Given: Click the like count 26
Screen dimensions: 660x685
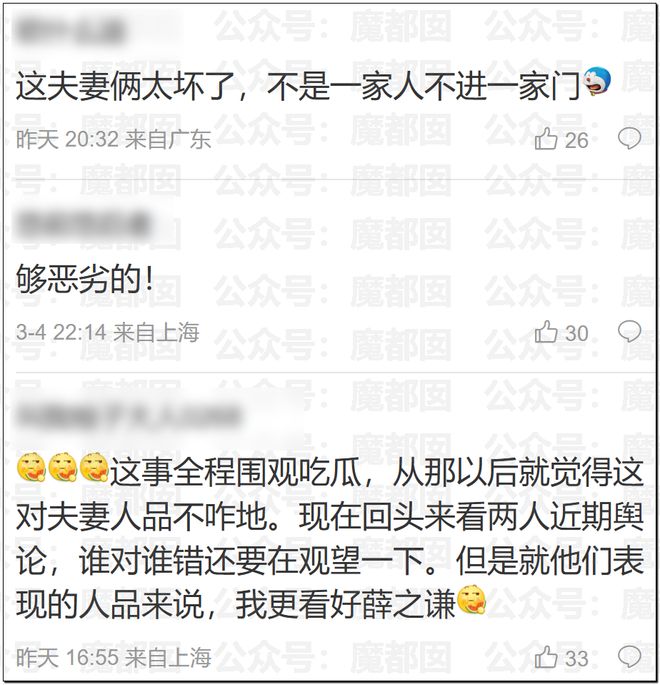Looking at the screenshot, I should pyautogui.click(x=577, y=140).
